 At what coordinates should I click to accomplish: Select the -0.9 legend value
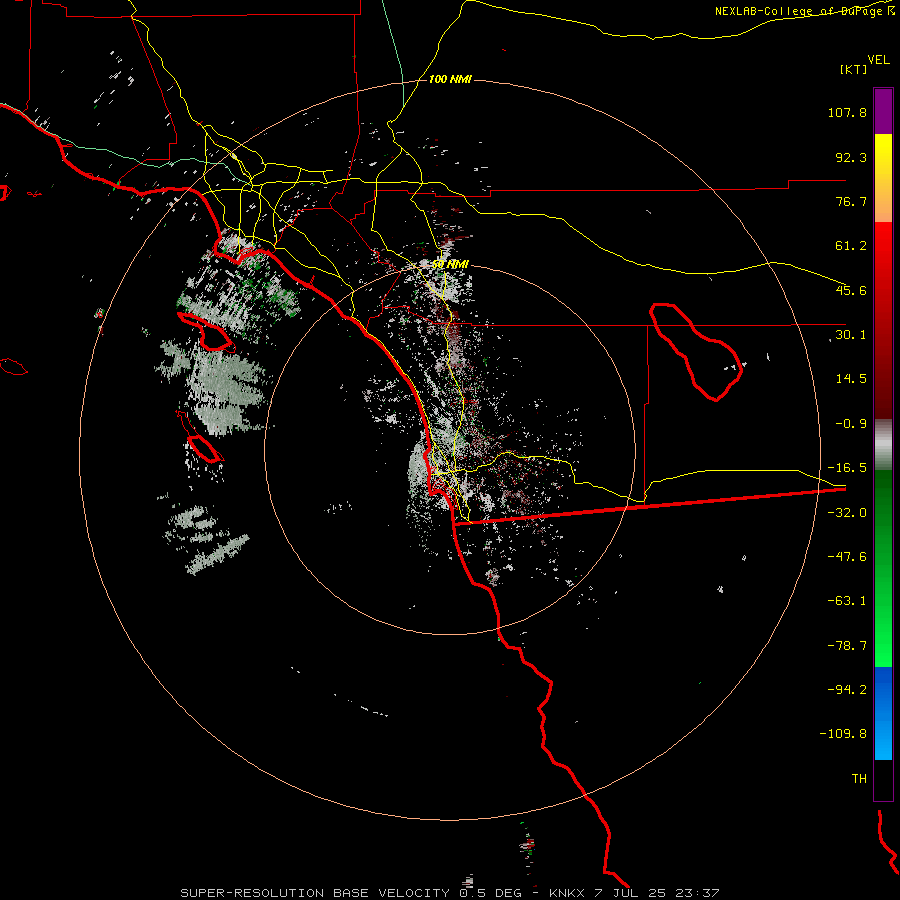coord(851,424)
